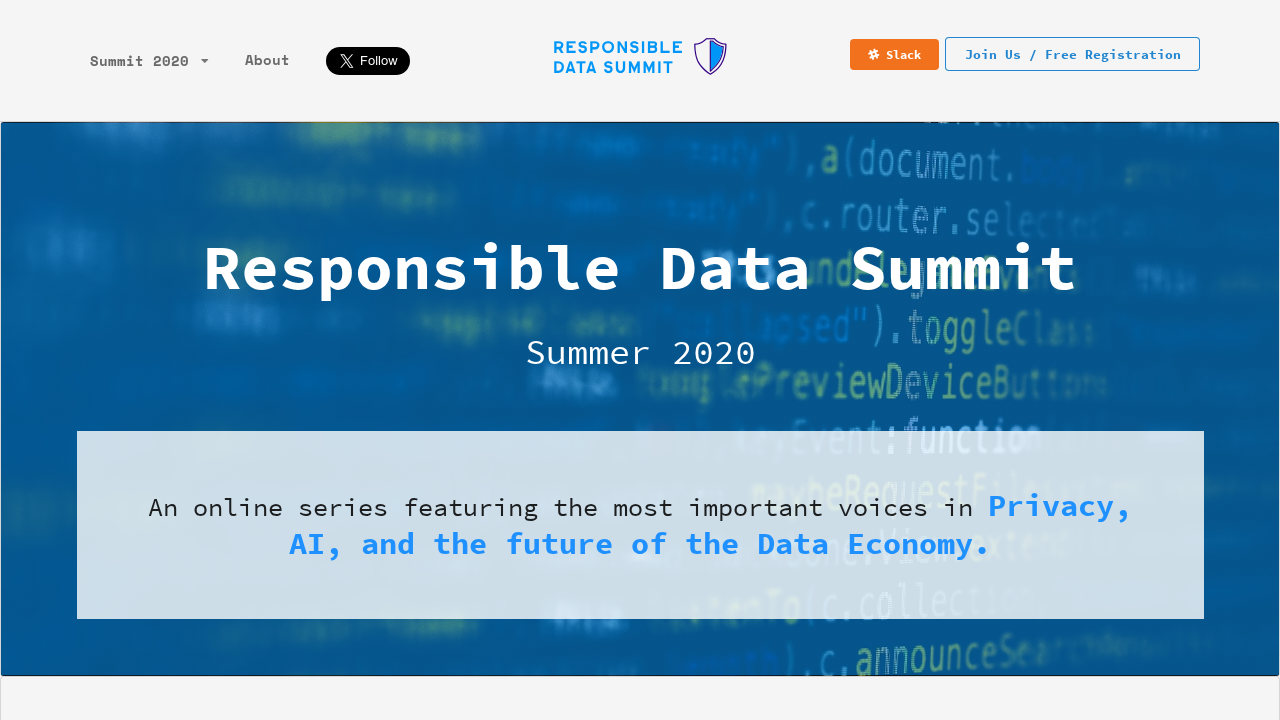Click Join Us / Free Registration
The width and height of the screenshot is (1280, 720).
tap(1072, 54)
